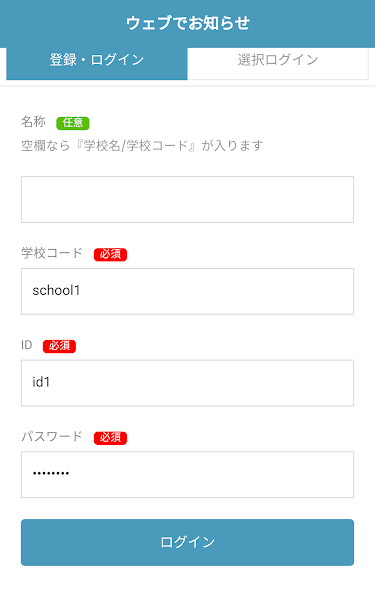Click the school1 text in the field
Image resolution: width=375 pixels, height=592 pixels.
coord(56,290)
